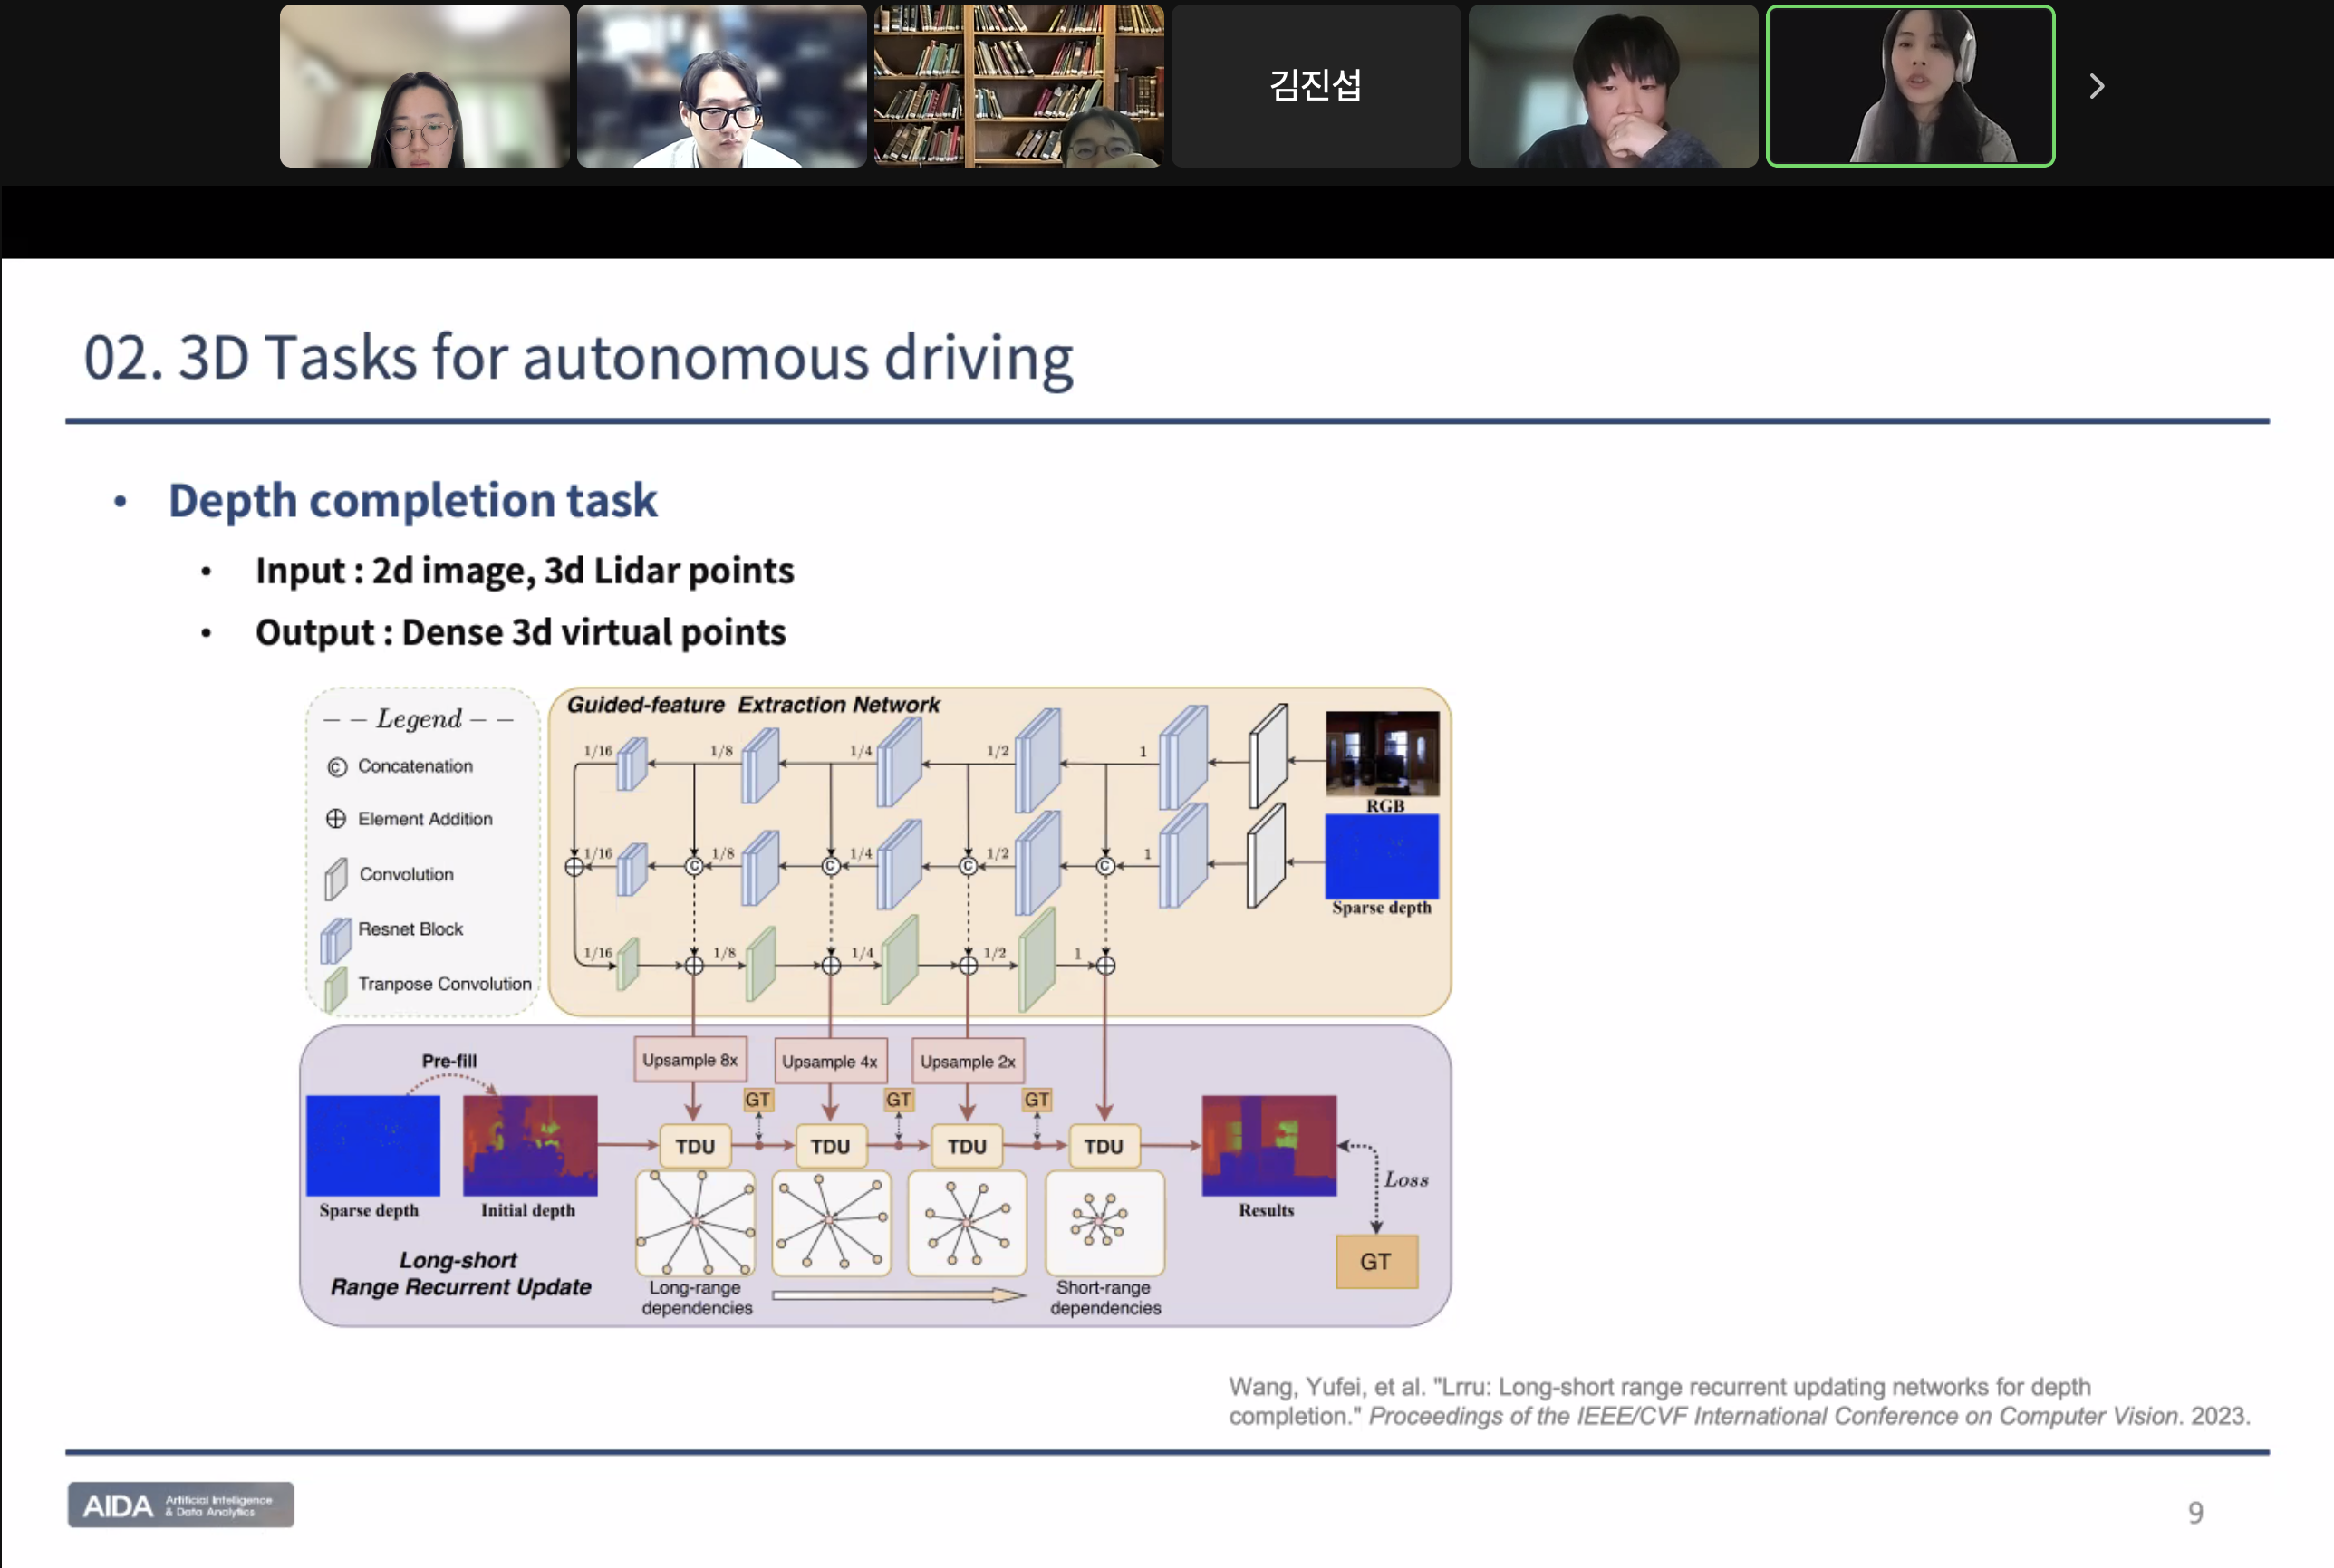Select the rightmost TDU block

coord(1103,1146)
